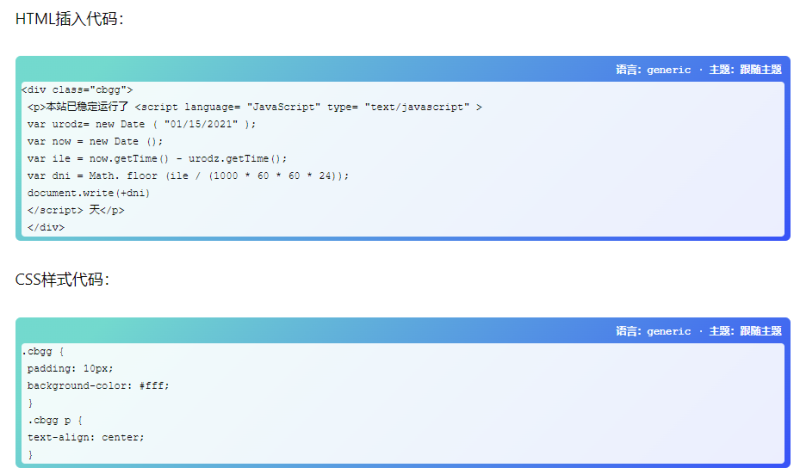Click the second block's 语言: generic label

click(x=653, y=331)
